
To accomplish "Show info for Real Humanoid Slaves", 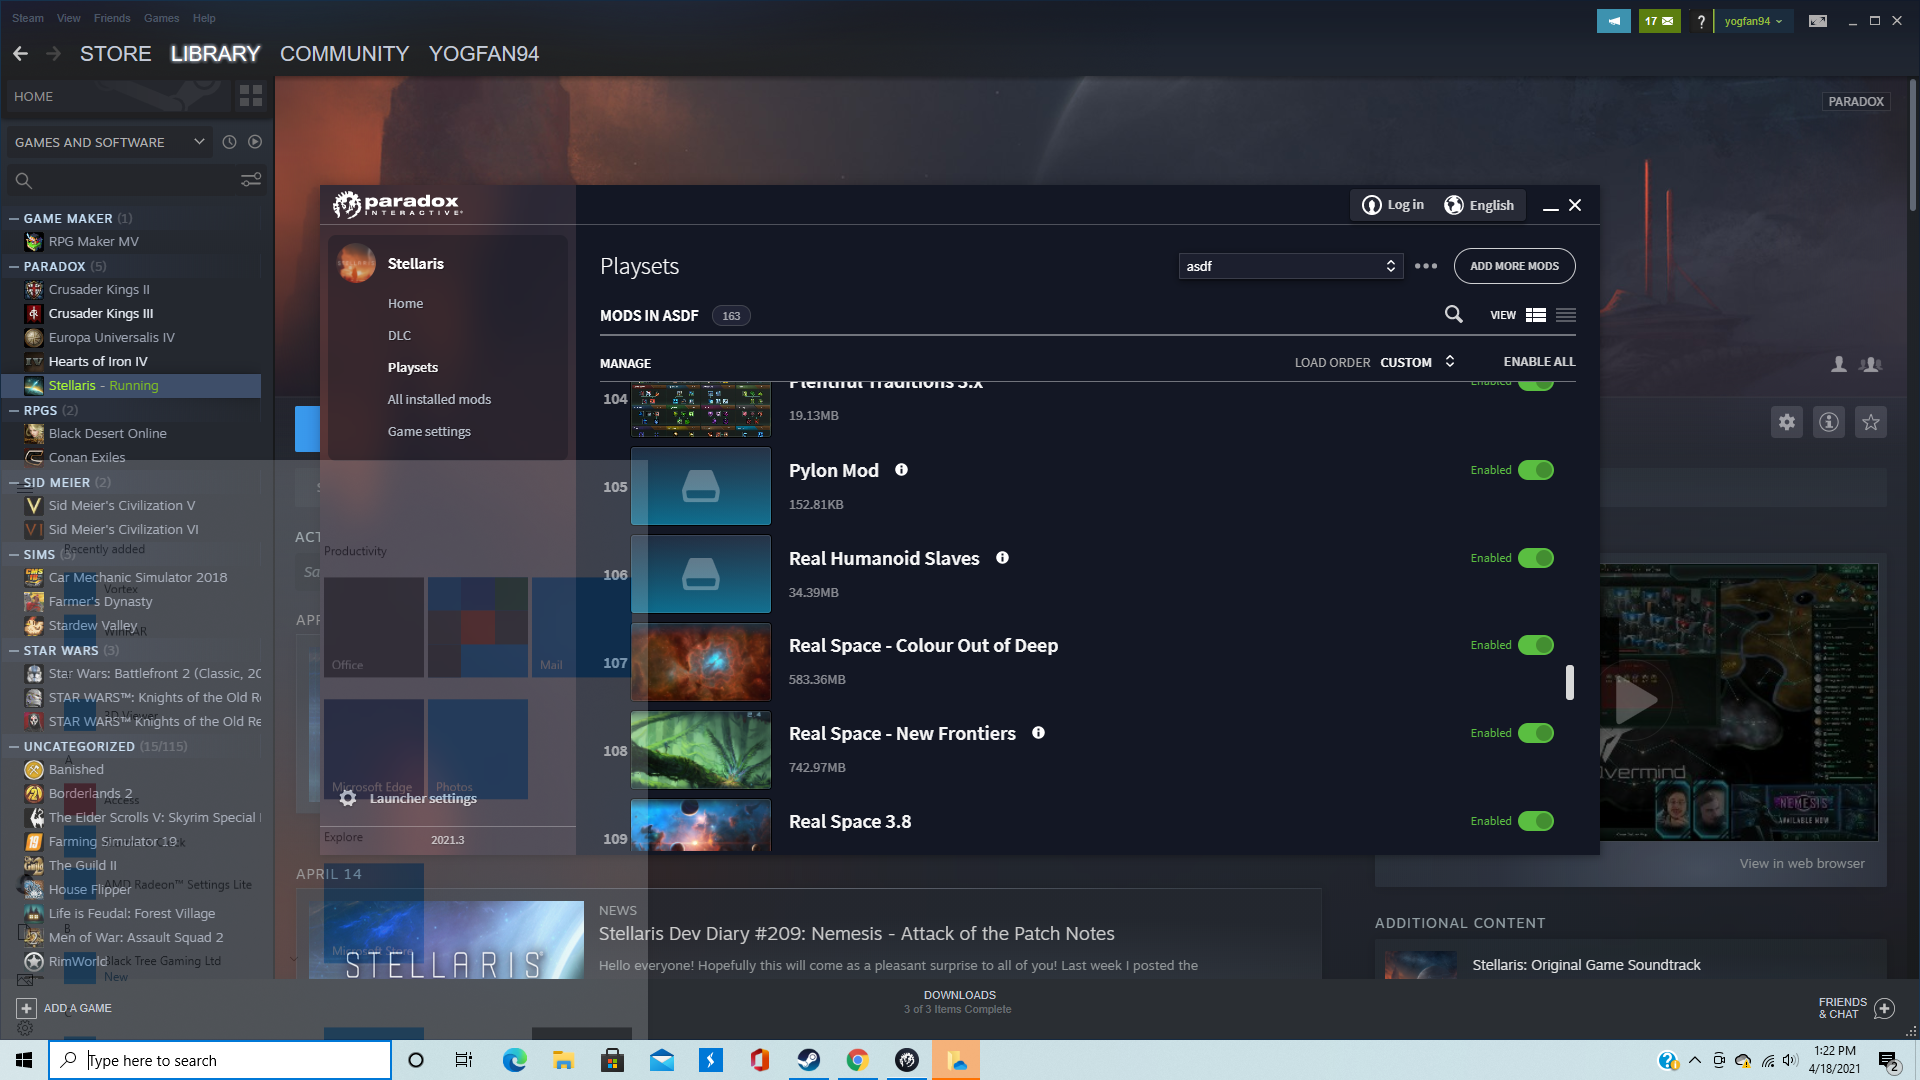I will 1002,558.
